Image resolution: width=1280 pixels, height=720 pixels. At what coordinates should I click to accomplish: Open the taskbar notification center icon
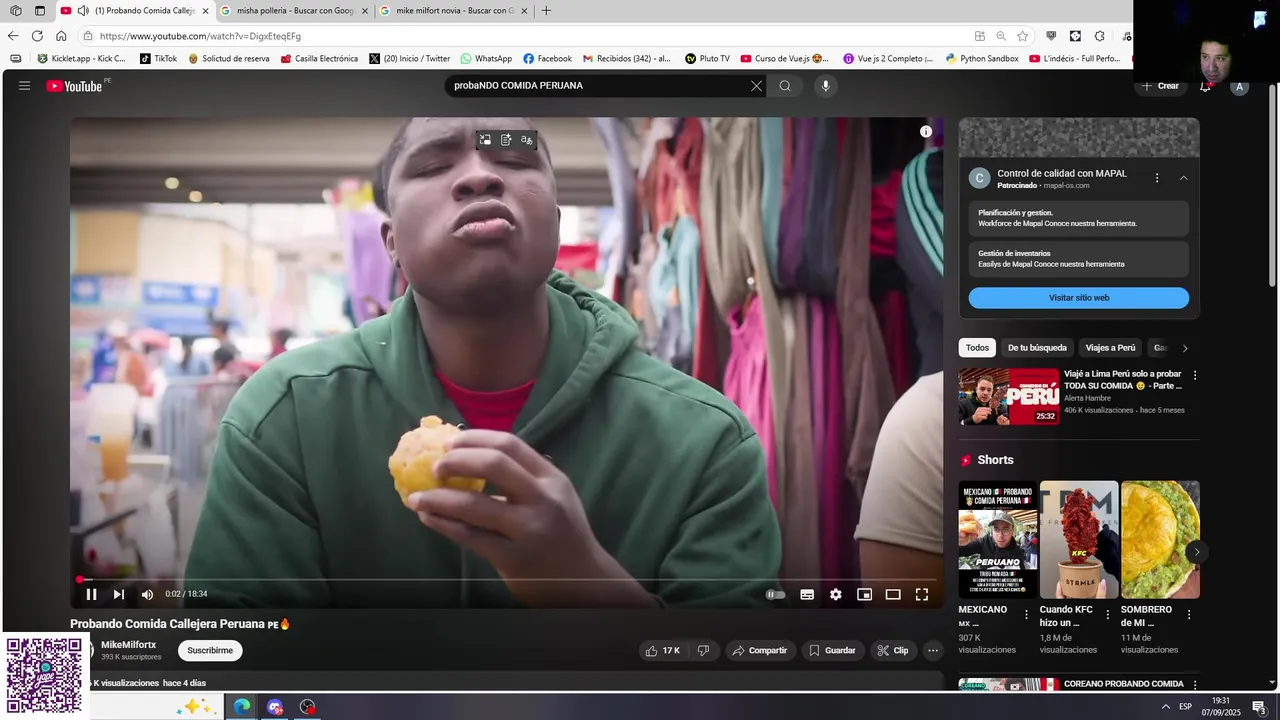point(1259,707)
